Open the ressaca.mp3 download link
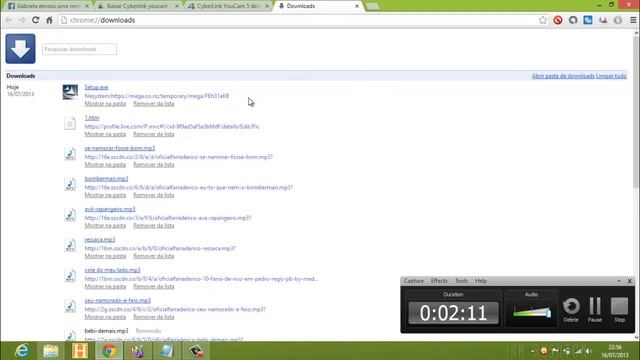640x360 pixels. 100,239
